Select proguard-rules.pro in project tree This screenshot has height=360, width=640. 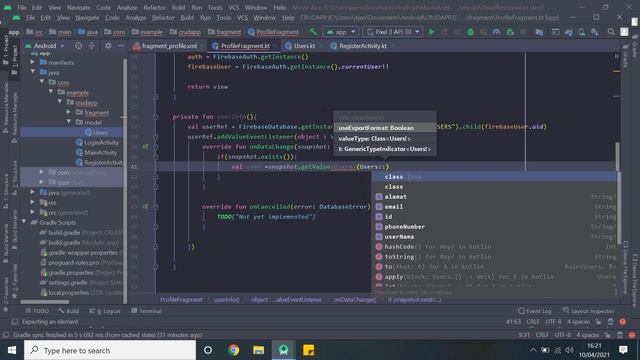point(73,262)
